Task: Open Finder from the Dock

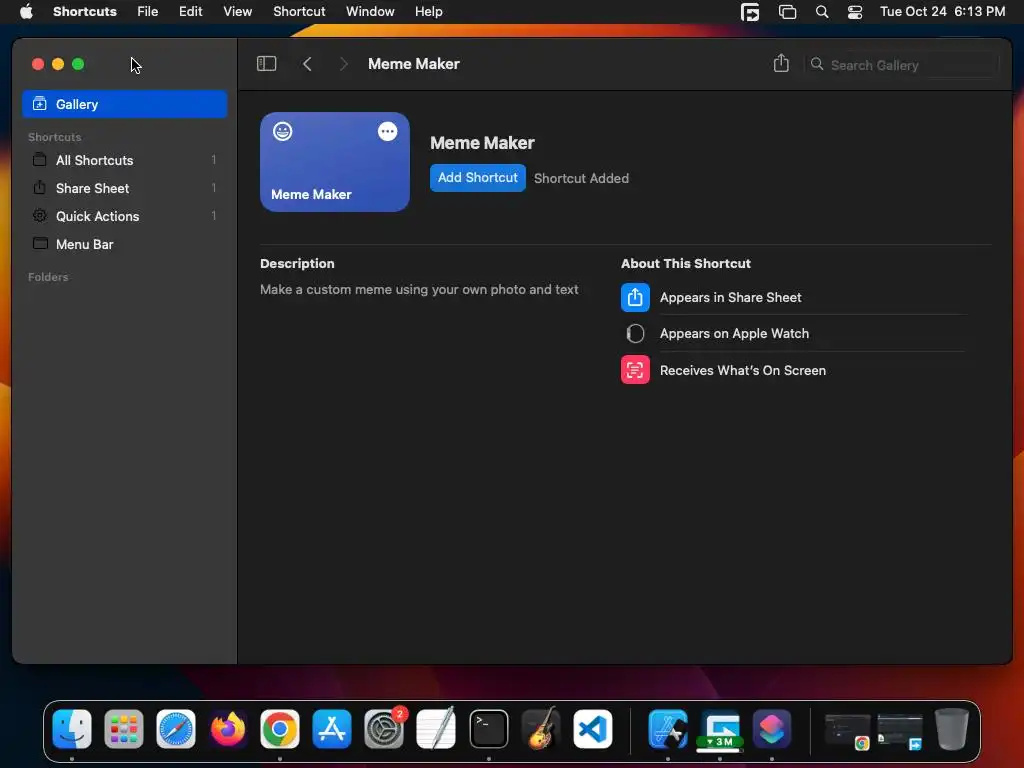Action: [72, 729]
